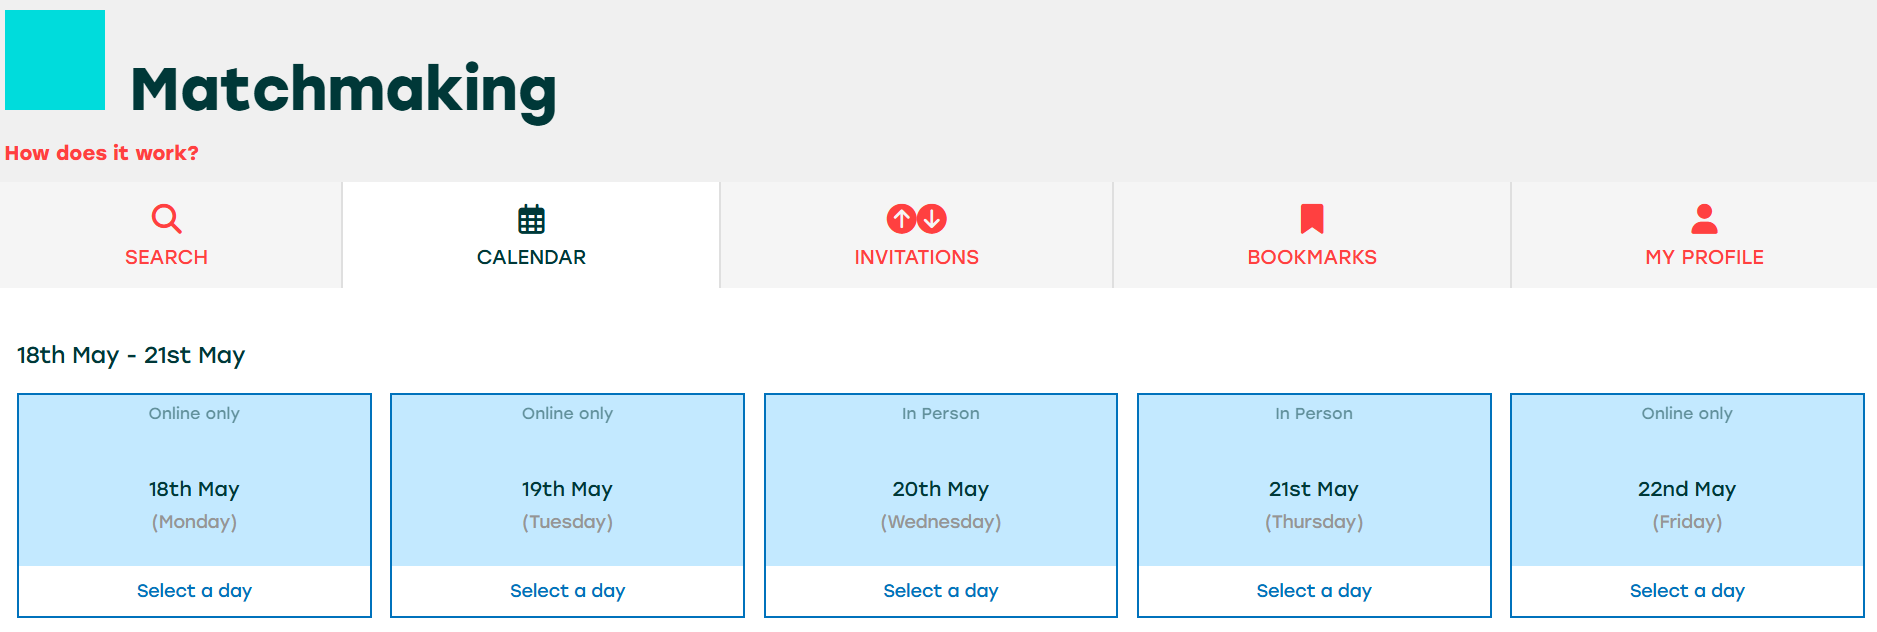Open the BOOKMARKS tab

[x=1312, y=257]
